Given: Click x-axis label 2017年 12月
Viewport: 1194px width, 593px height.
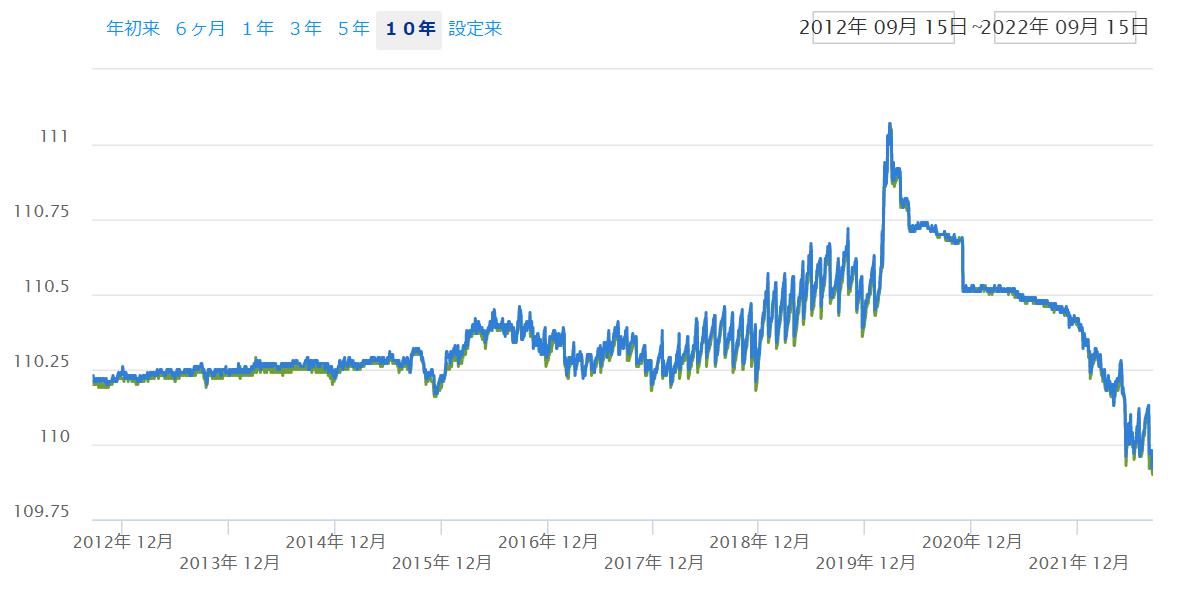Looking at the screenshot, I should click(x=653, y=563).
